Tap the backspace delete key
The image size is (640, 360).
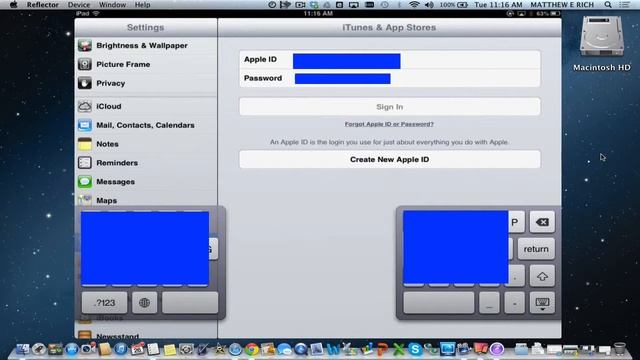(542, 222)
